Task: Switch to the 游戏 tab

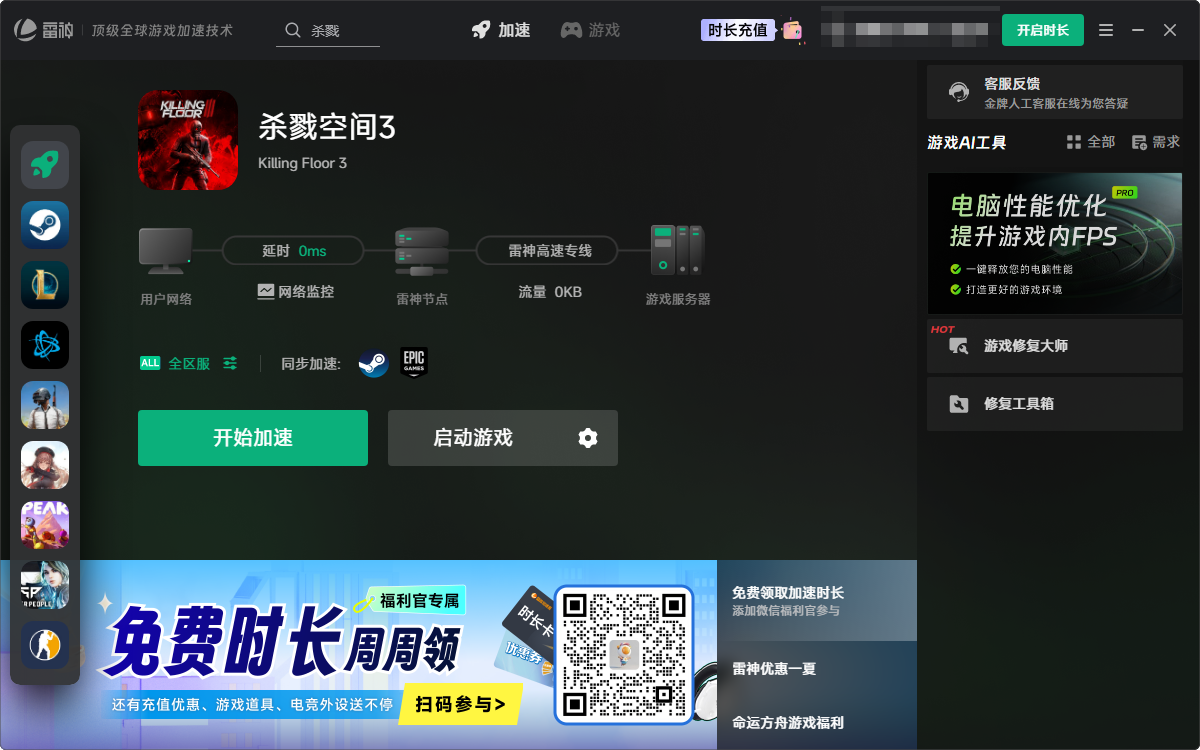Action: (590, 30)
